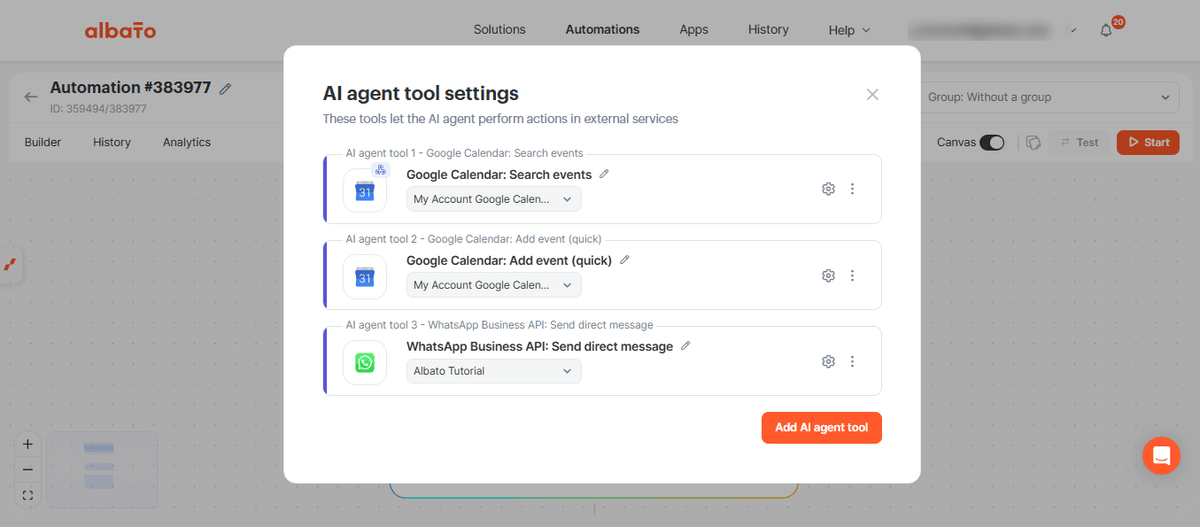Open settings gear for Add event (quick) tool
Viewport: 1200px width, 527px height.
(x=828, y=276)
